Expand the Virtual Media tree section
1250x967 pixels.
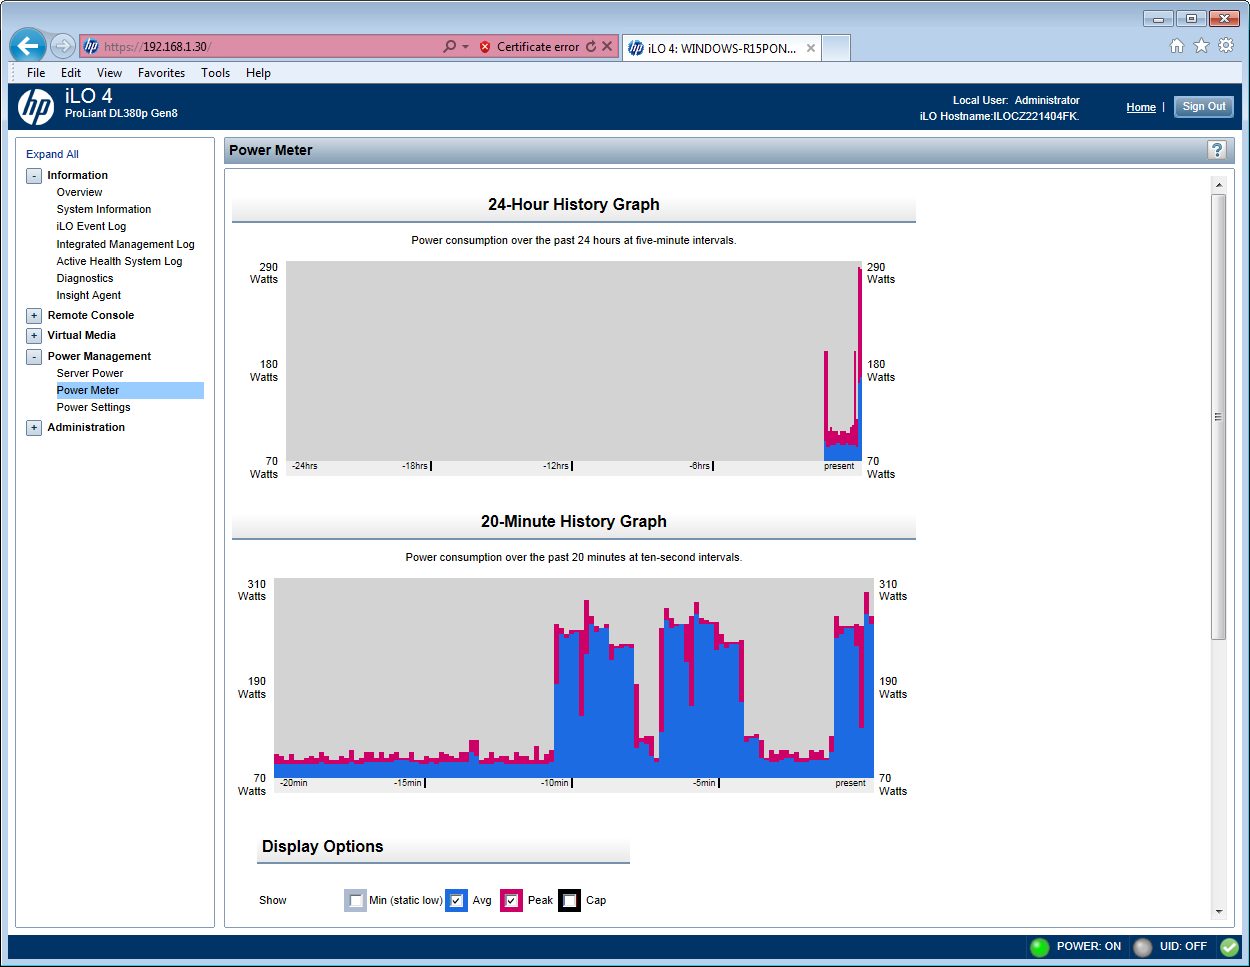tap(34, 336)
